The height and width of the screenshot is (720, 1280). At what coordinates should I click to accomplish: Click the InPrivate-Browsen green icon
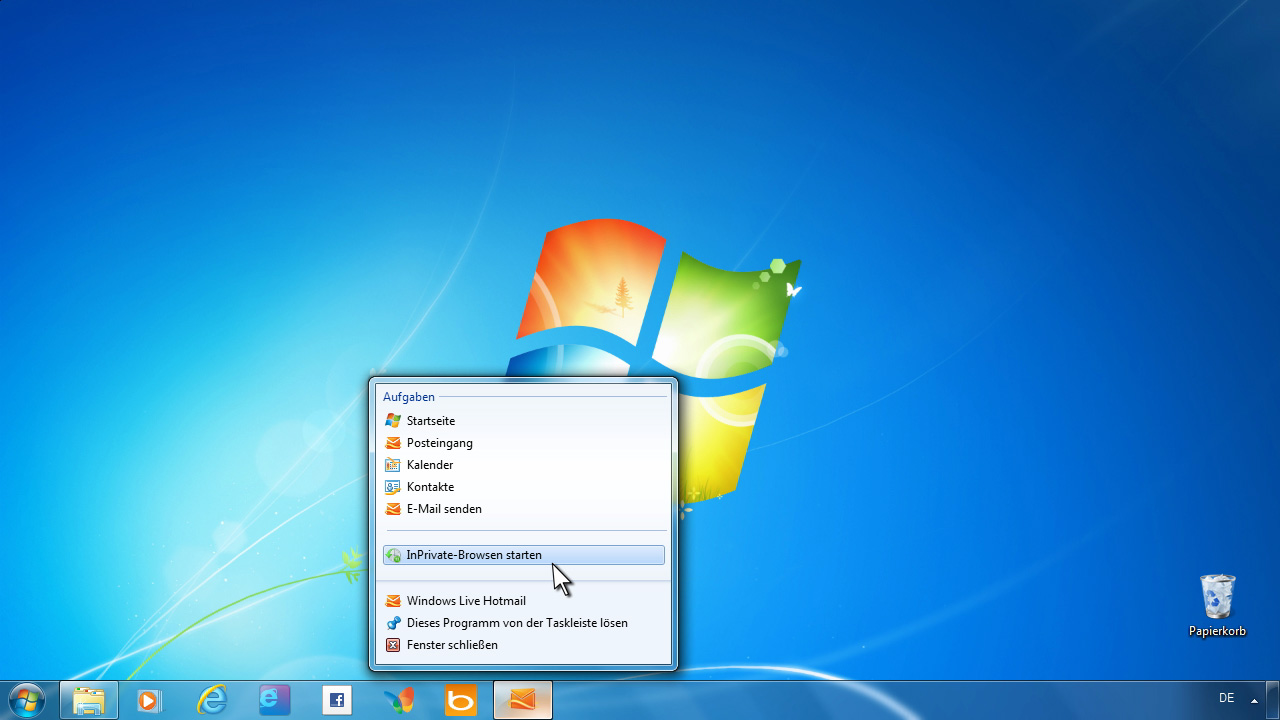click(x=393, y=555)
